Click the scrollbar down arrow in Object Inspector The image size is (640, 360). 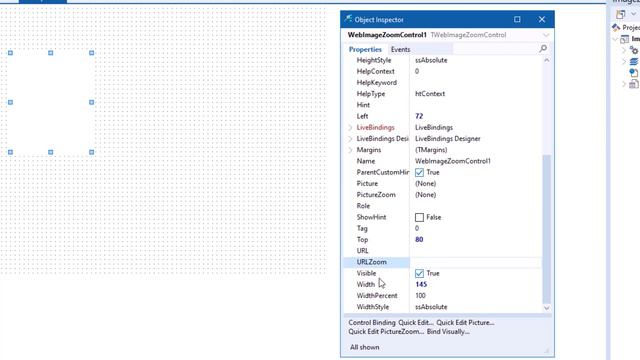pyautogui.click(x=547, y=308)
